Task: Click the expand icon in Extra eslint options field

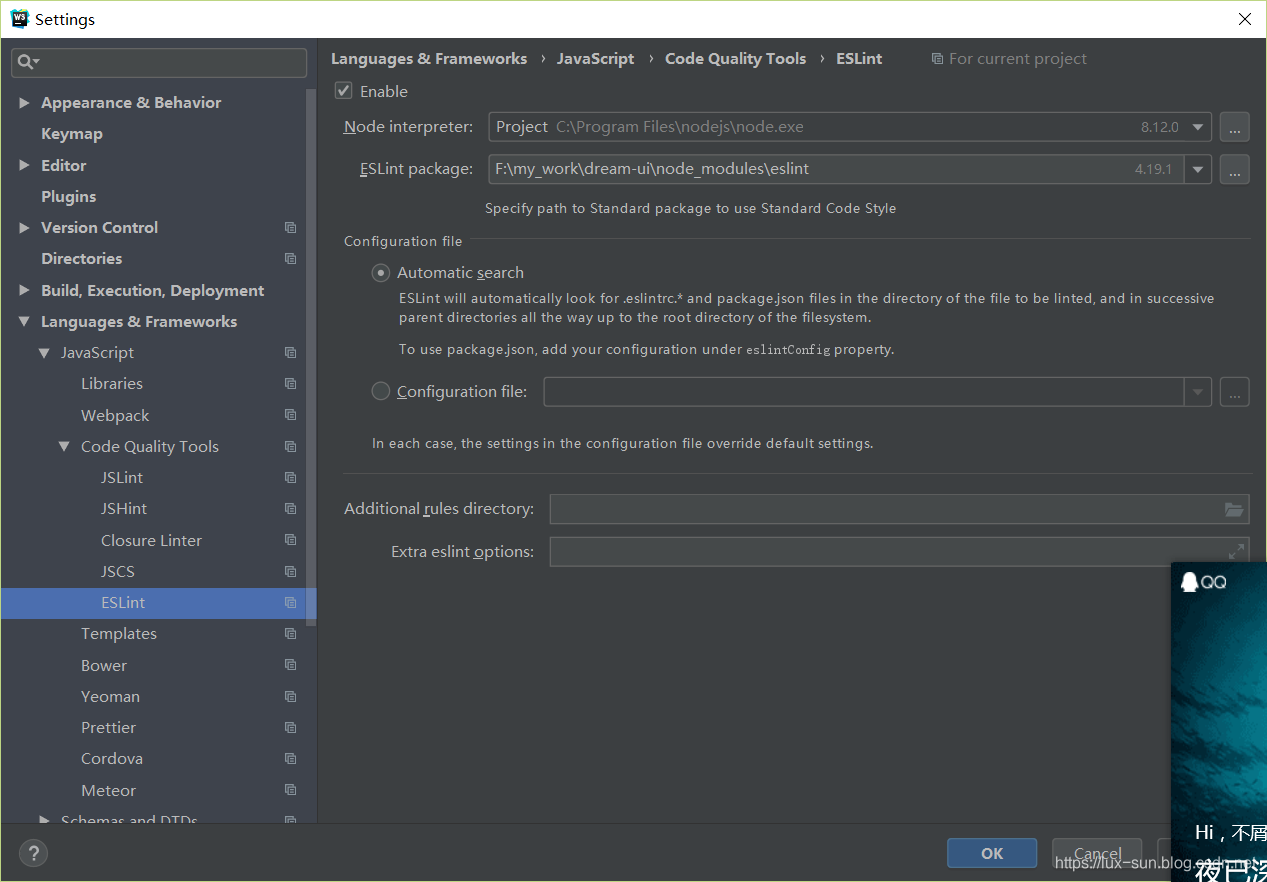Action: click(x=1236, y=551)
